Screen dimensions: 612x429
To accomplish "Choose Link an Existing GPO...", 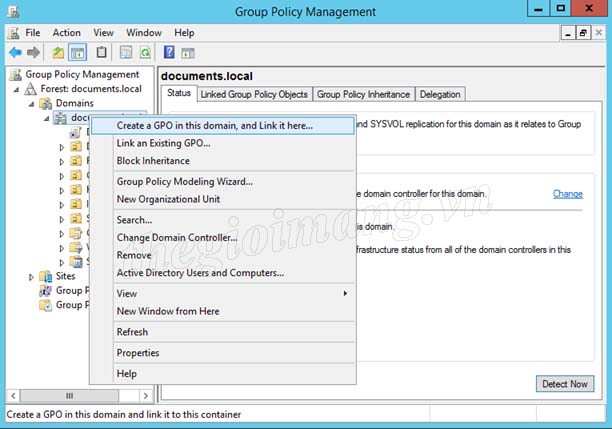I will [x=223, y=143].
